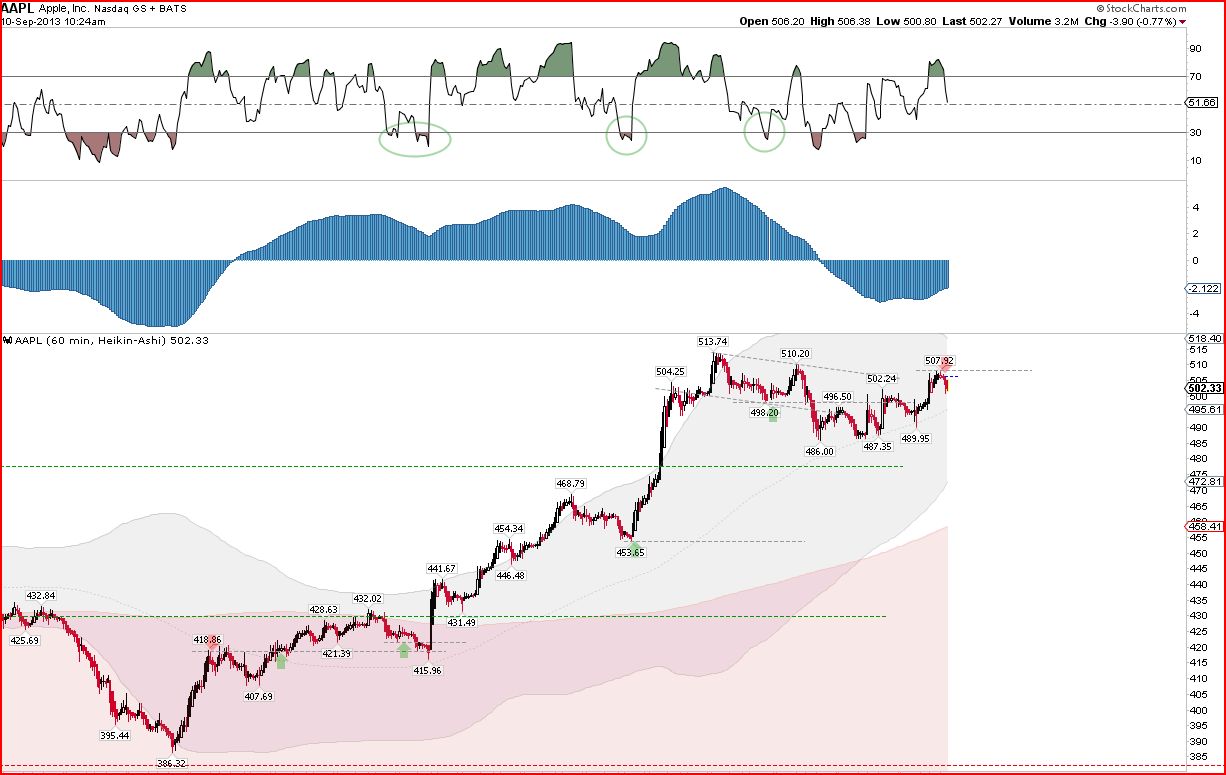
Task: Click the 504.25 price label
Action: tap(670, 371)
